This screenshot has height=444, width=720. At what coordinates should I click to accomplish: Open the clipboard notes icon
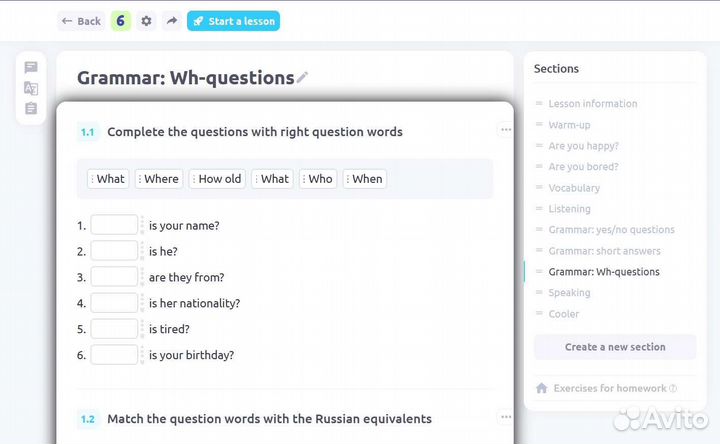click(x=31, y=108)
